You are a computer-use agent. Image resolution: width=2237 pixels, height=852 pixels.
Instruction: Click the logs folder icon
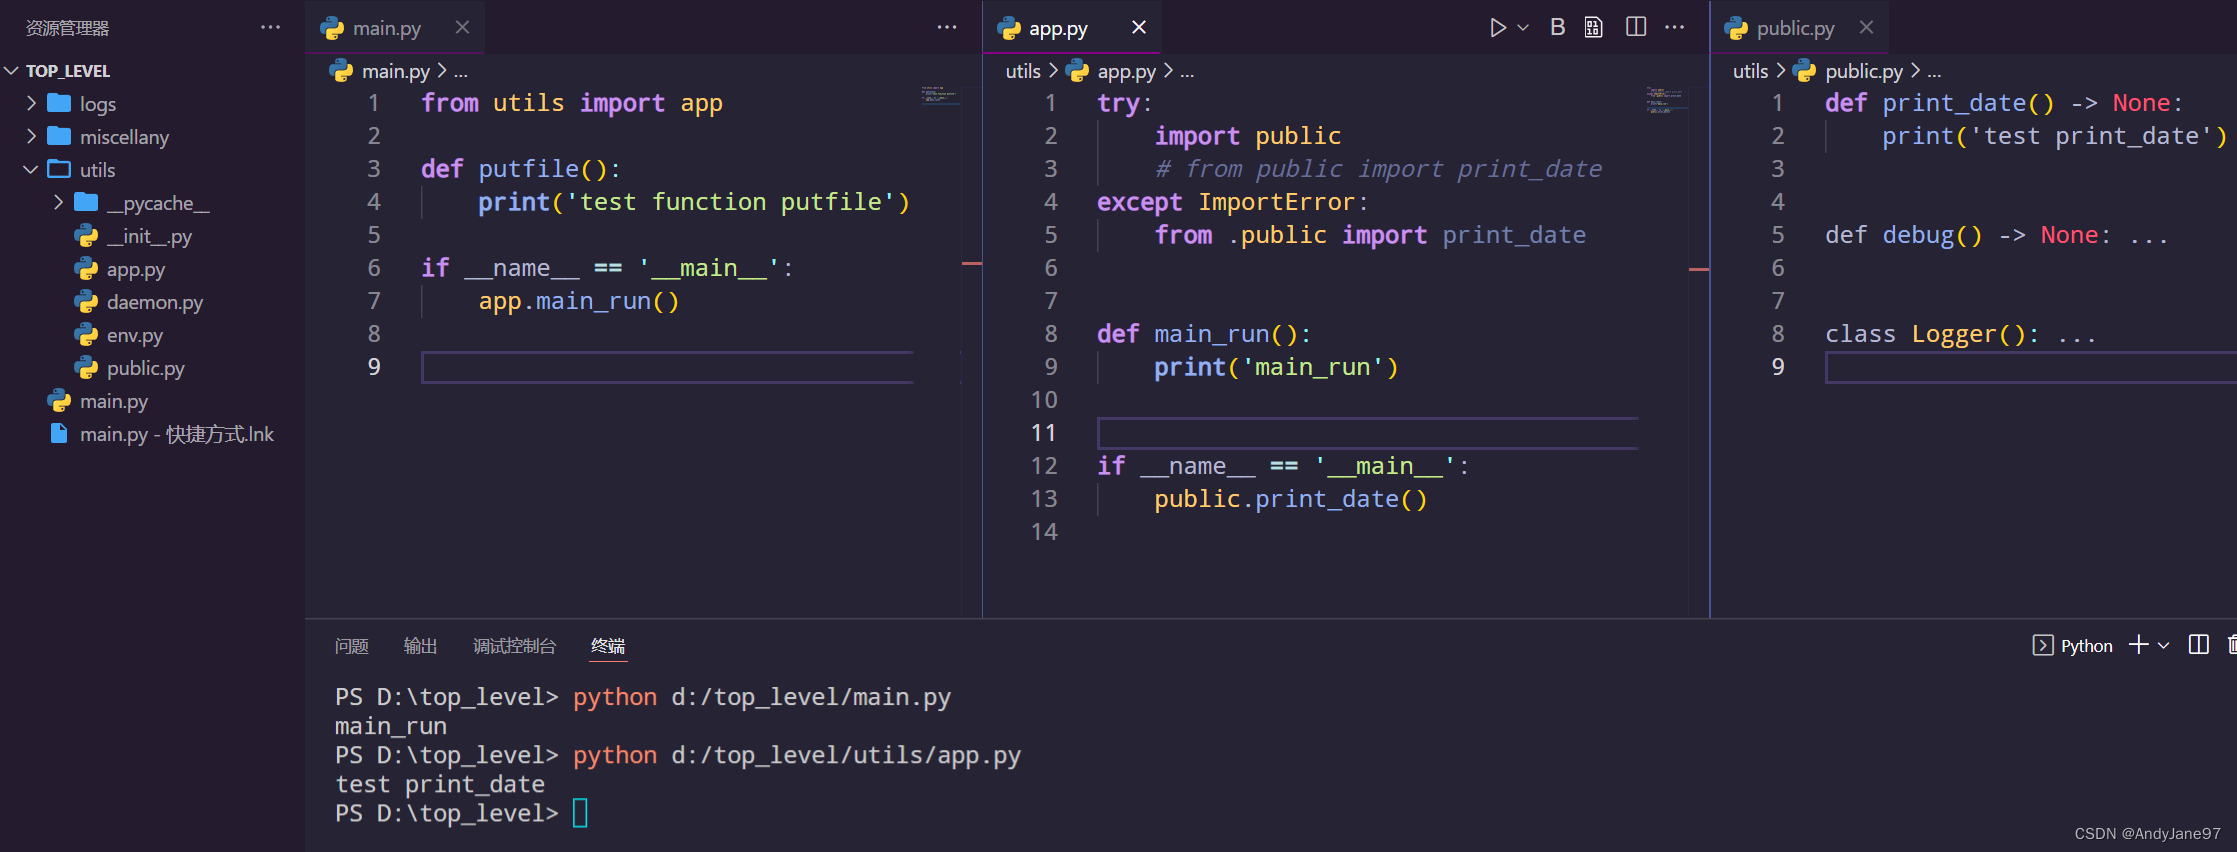(x=59, y=103)
